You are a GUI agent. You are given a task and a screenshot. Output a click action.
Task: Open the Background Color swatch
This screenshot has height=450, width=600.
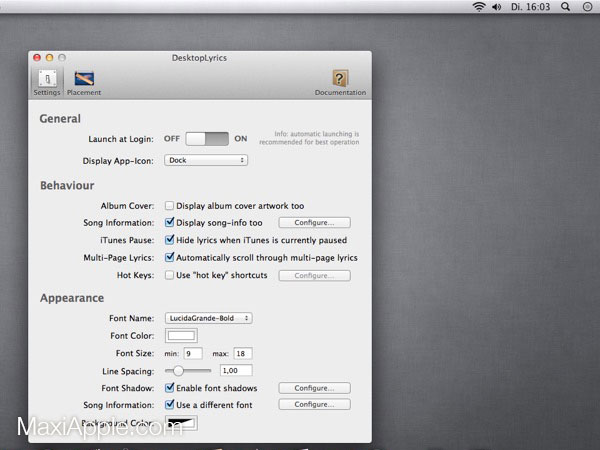pyautogui.click(x=181, y=423)
